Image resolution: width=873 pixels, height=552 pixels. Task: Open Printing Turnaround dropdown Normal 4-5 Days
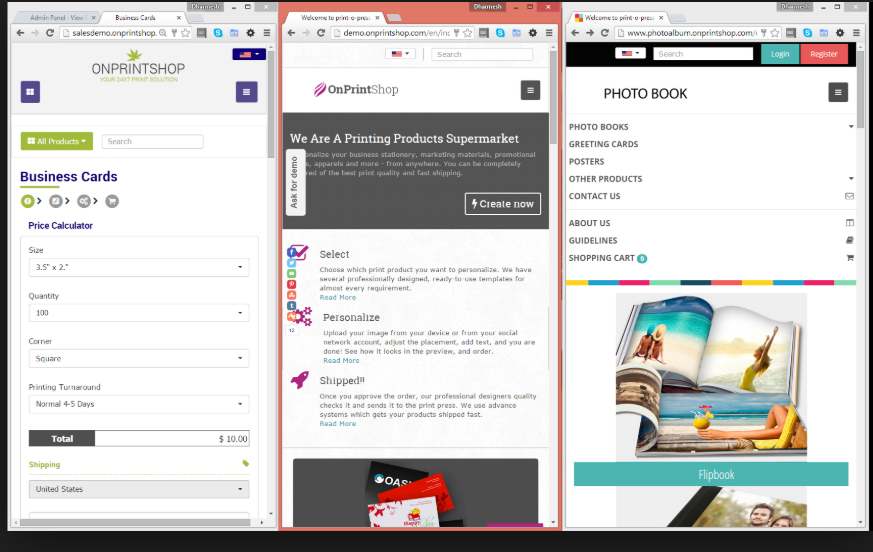(x=139, y=404)
